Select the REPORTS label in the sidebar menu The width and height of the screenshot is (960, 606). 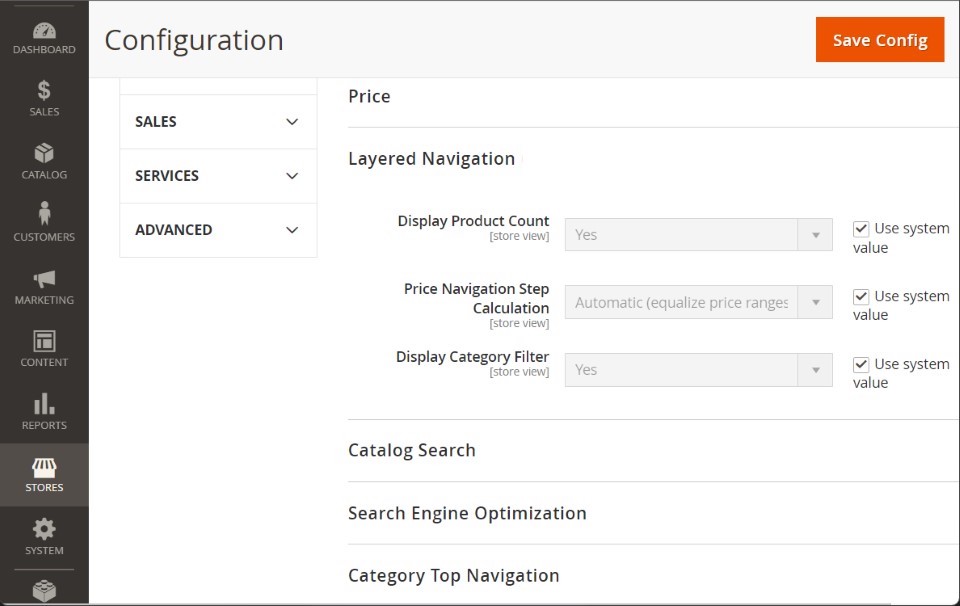44,425
